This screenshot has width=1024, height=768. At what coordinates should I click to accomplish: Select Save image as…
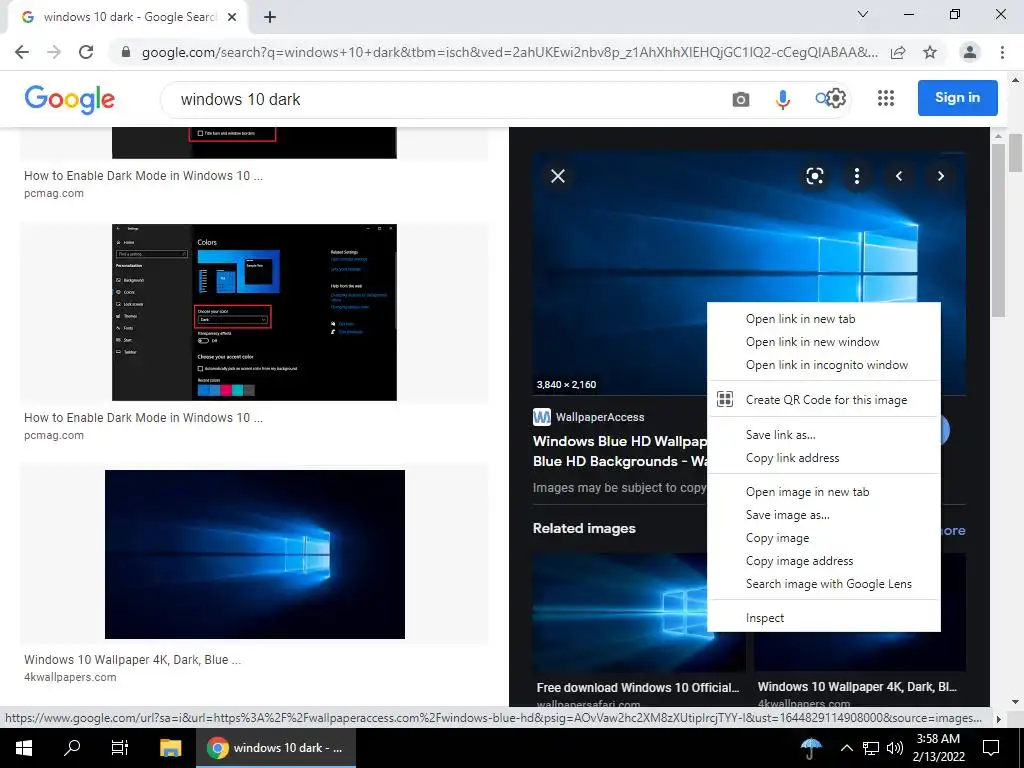pos(824,515)
